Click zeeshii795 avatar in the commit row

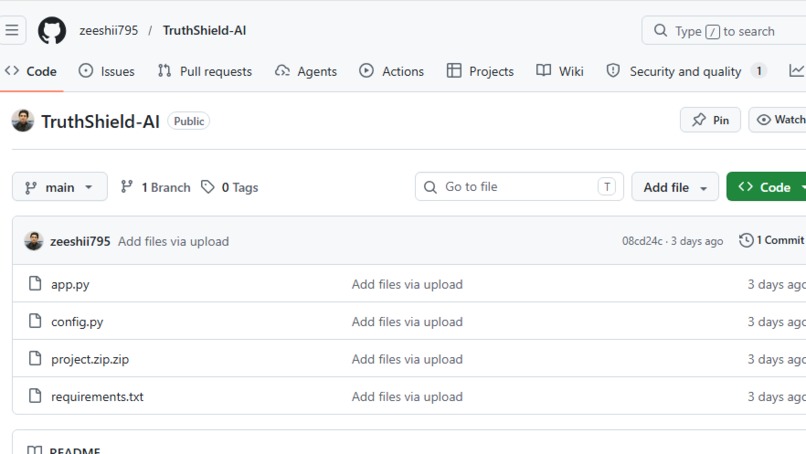coord(34,241)
